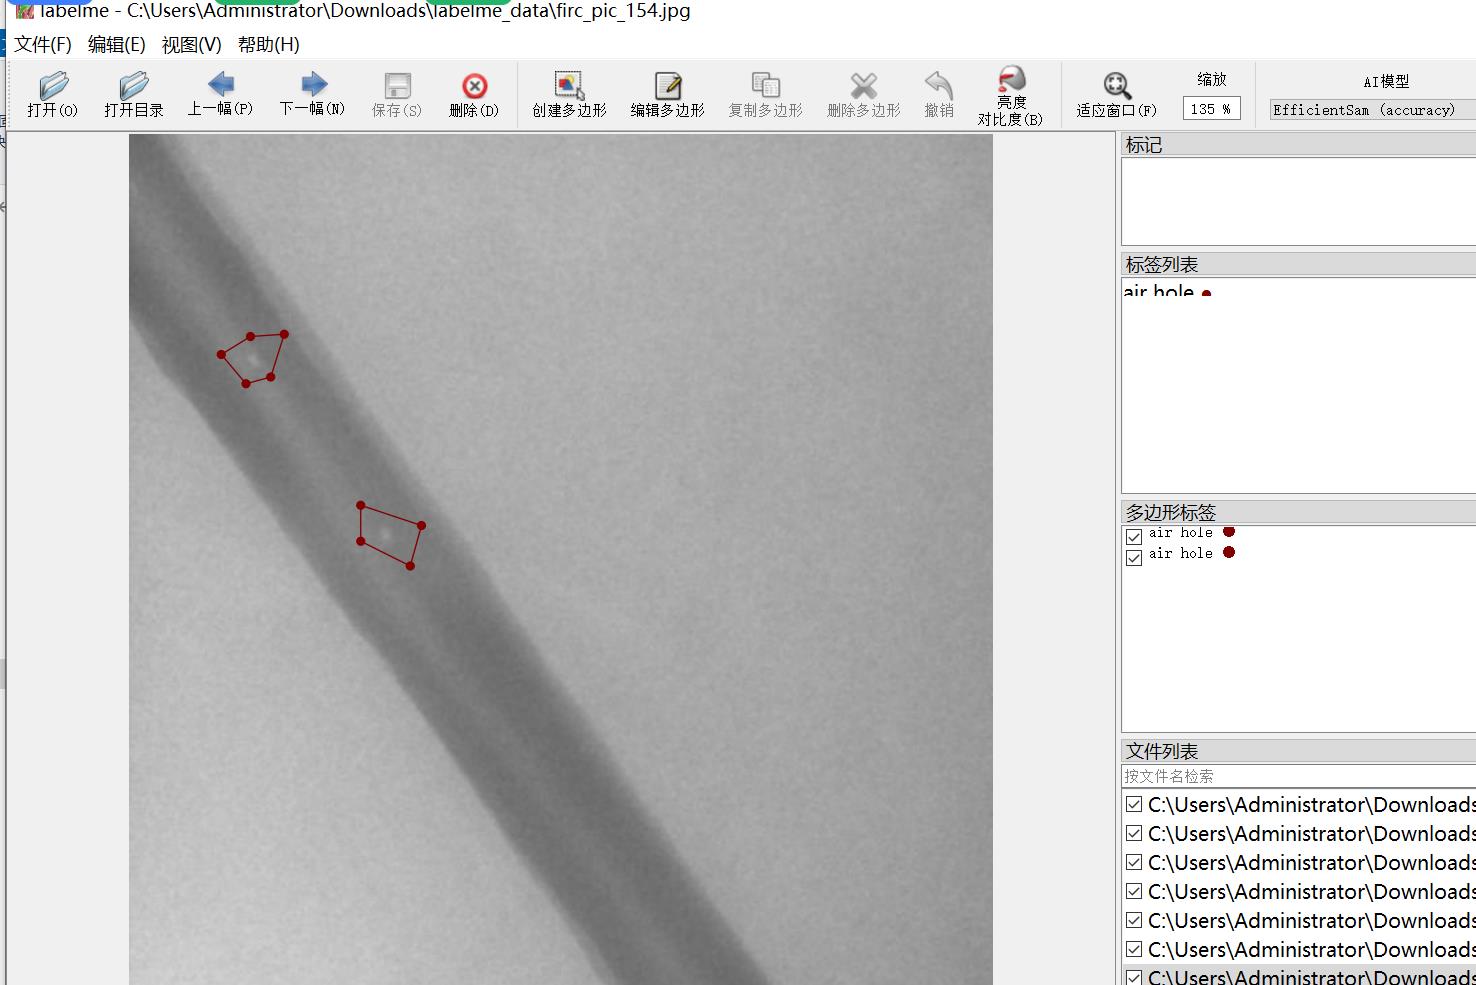Open the File (文件) menu

click(43, 45)
